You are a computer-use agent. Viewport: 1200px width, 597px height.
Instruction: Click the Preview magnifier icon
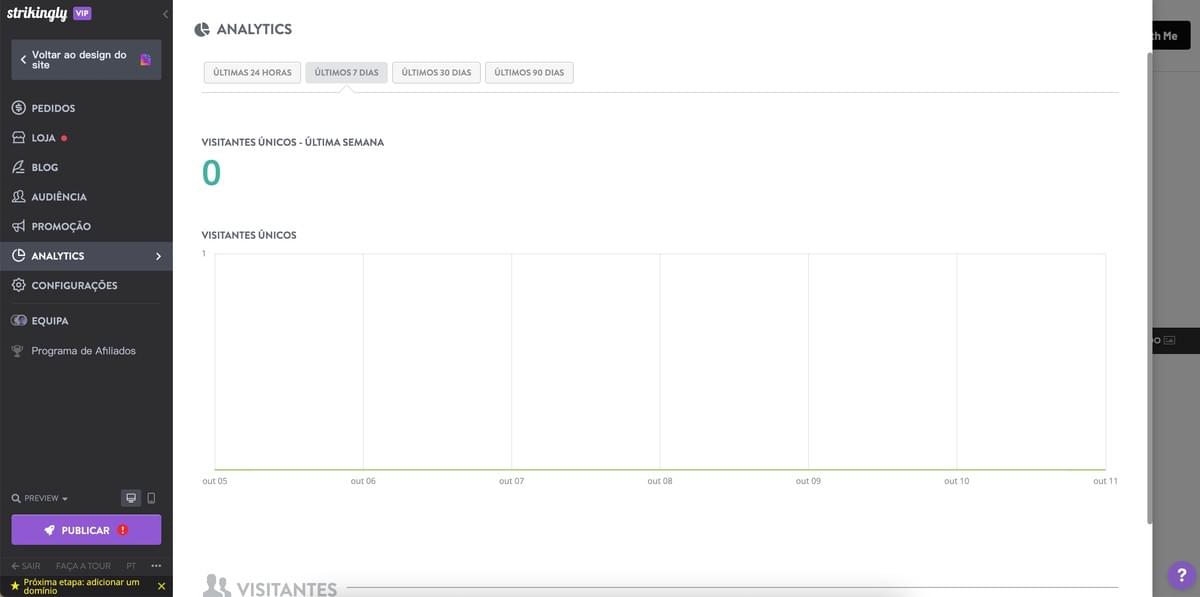pos(16,498)
